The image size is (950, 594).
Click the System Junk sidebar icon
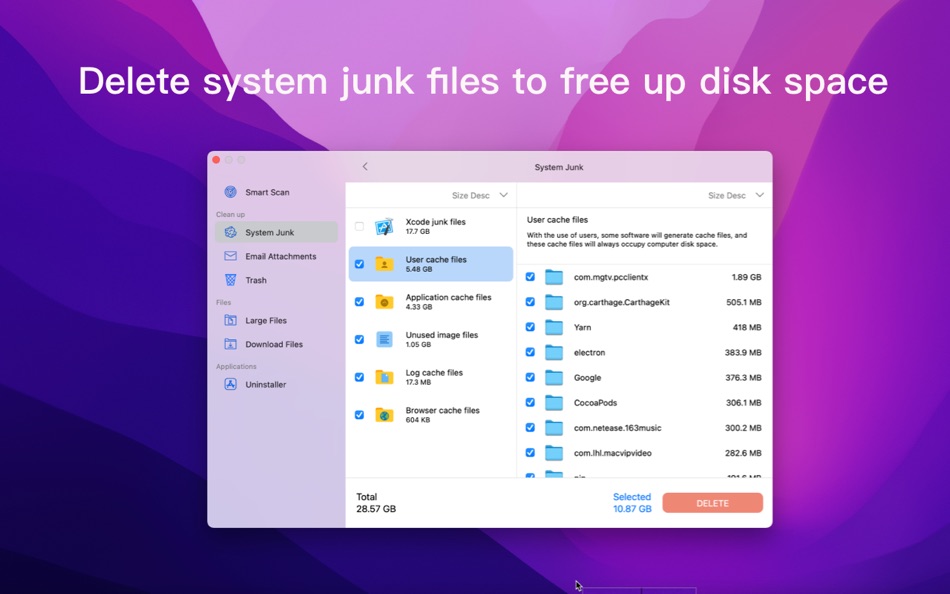point(230,232)
